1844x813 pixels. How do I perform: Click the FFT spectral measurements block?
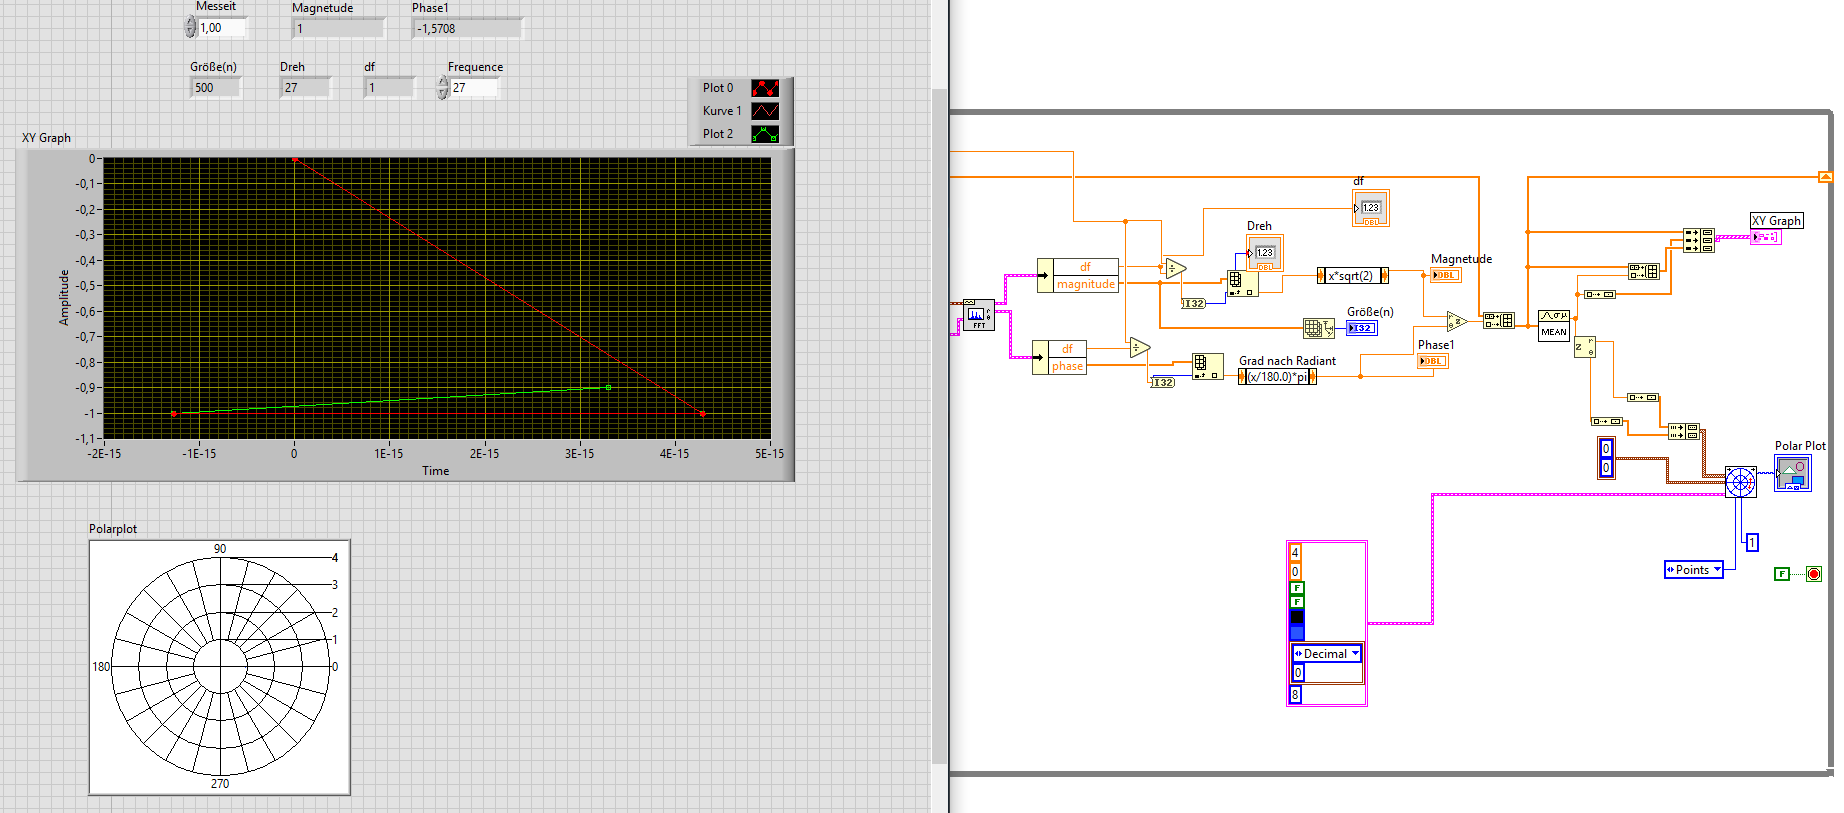point(977,315)
